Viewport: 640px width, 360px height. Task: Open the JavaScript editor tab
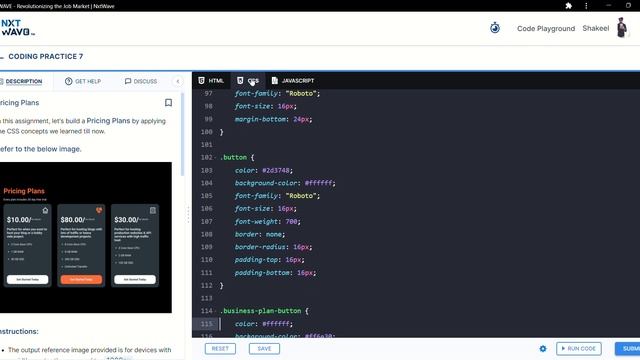293,81
